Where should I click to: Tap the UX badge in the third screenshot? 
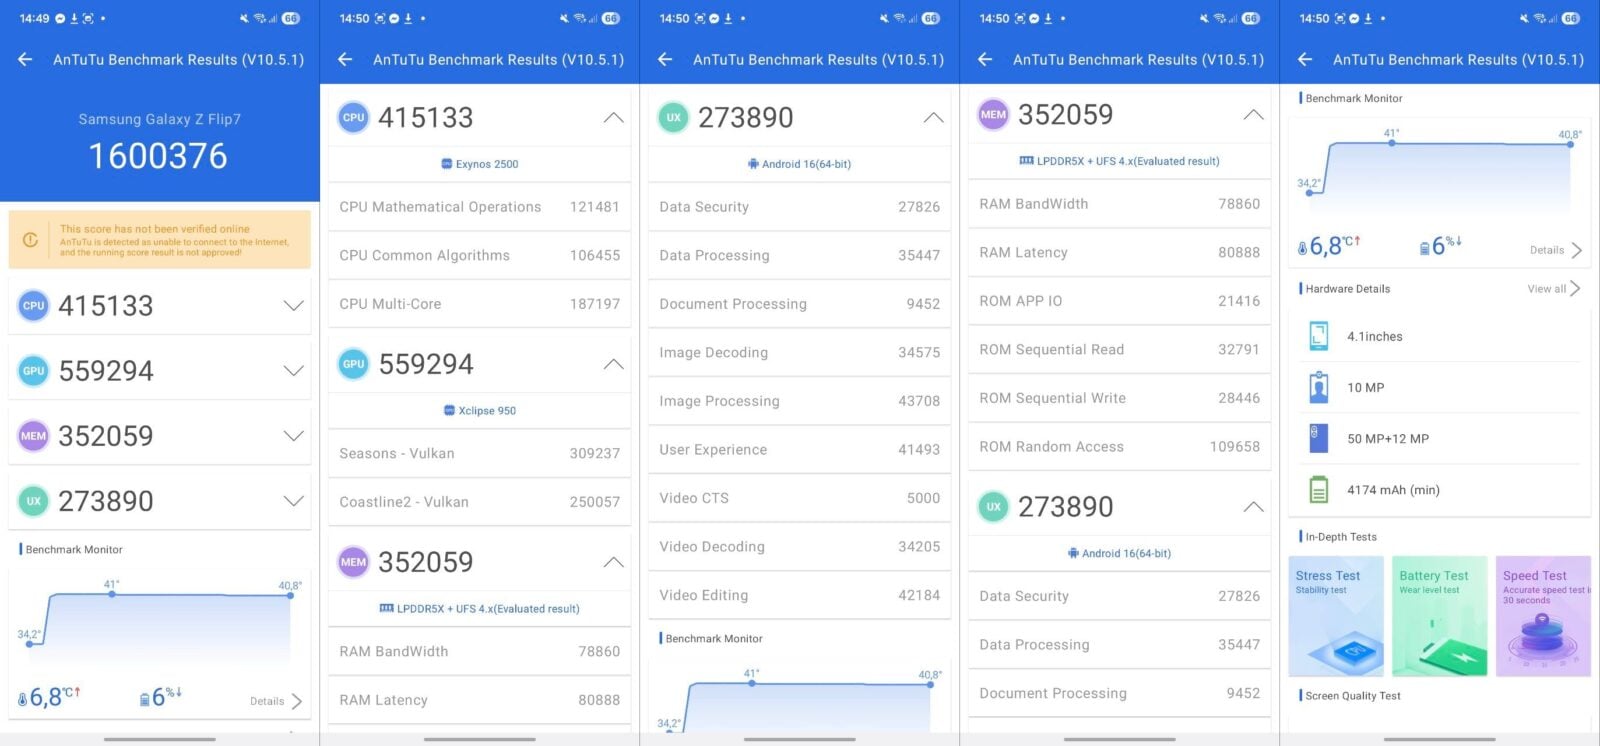(674, 118)
